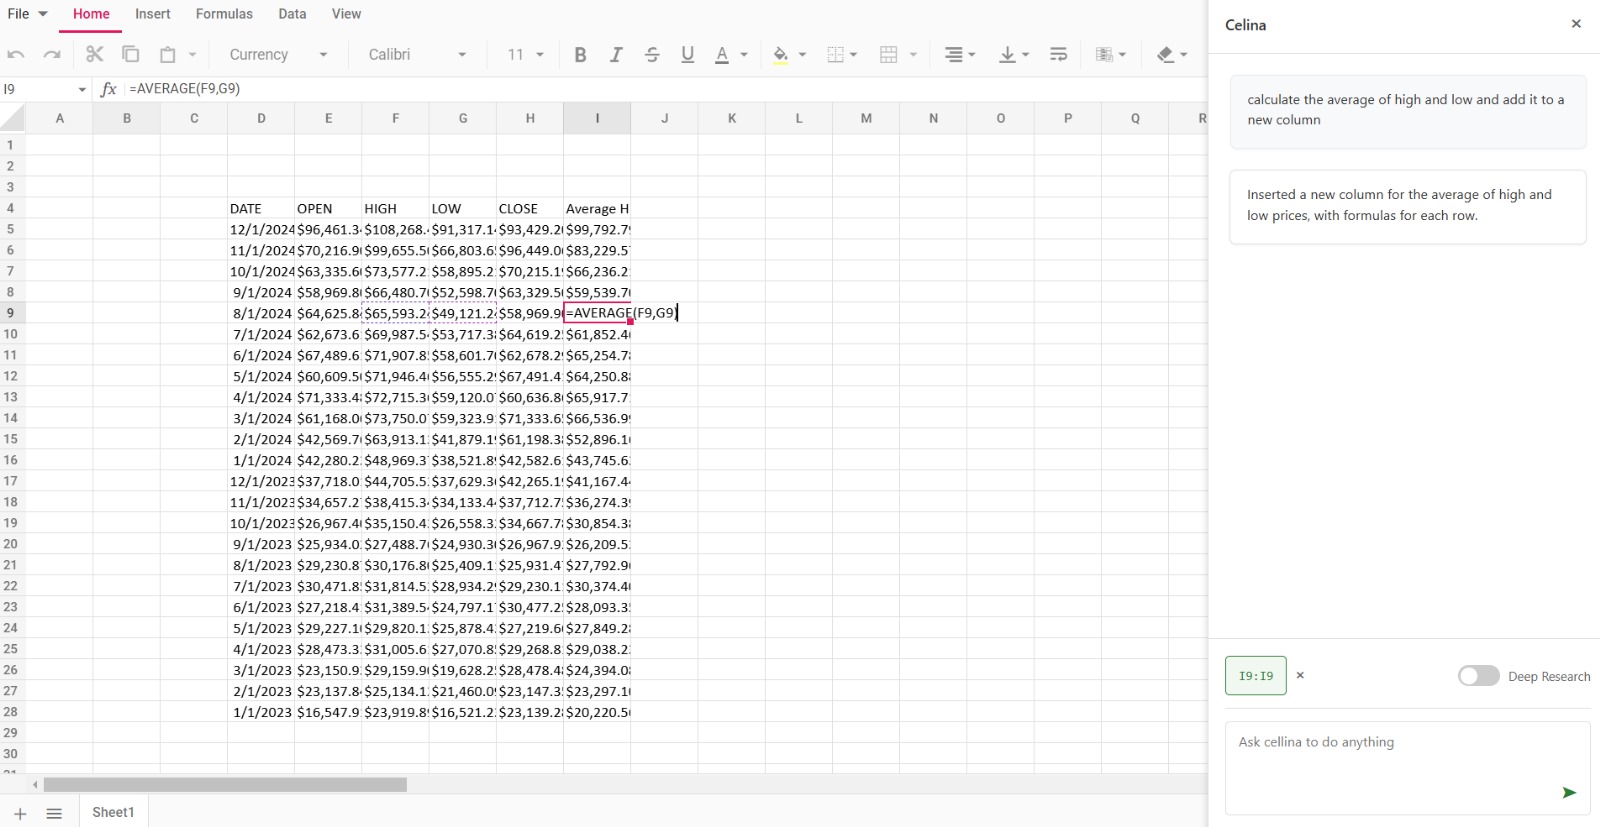Click the conditional format icon
This screenshot has height=827, width=1600.
1104,55
